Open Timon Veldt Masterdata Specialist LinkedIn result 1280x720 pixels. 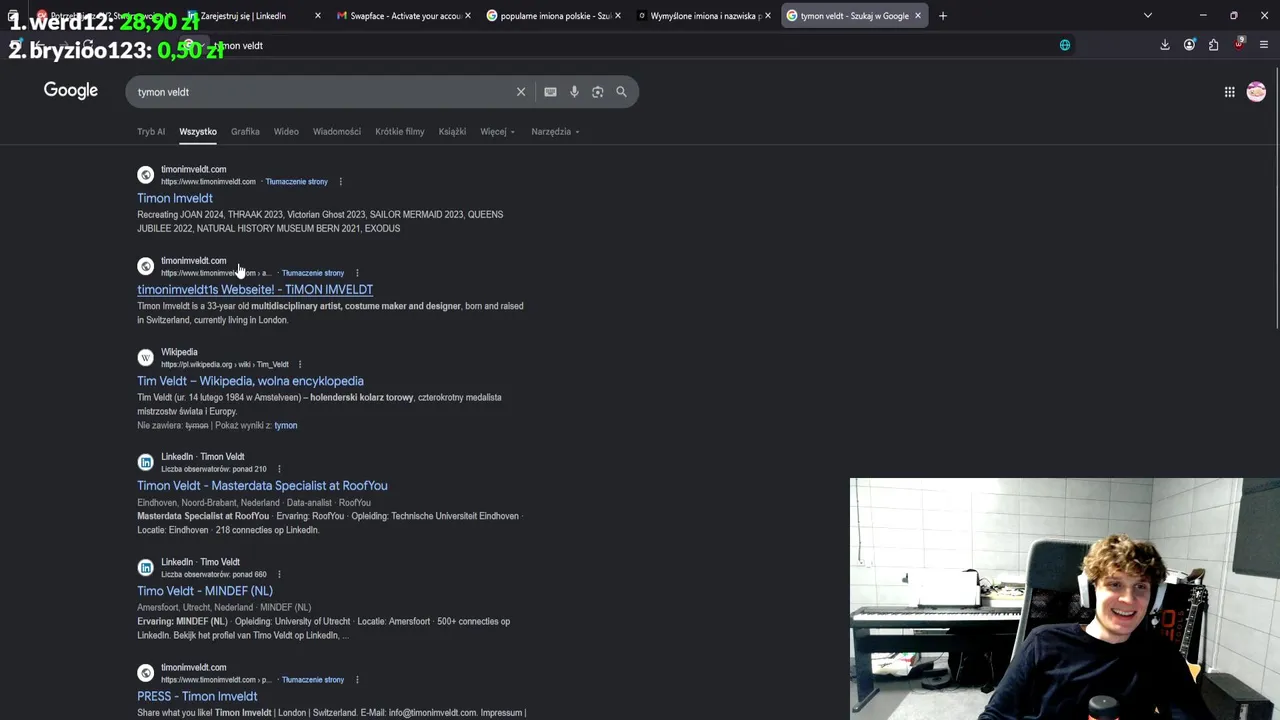[x=262, y=486]
